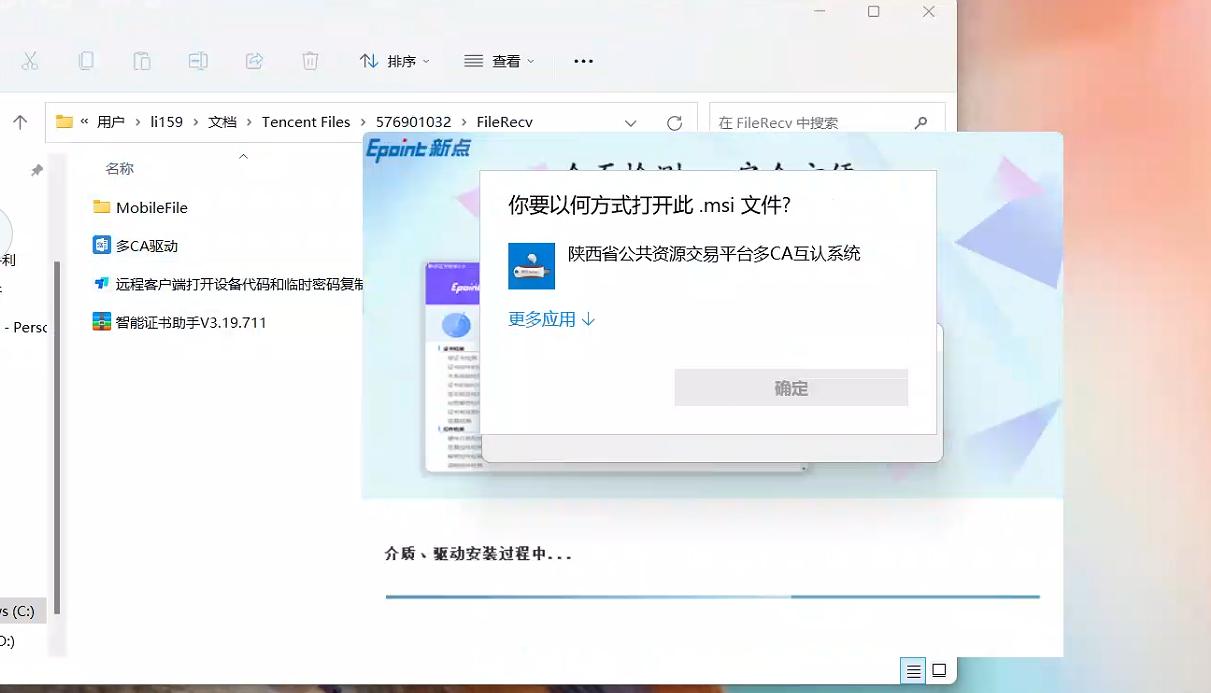Viewport: 1211px width, 693px height.
Task: Switch to details view layout icon
Action: click(912, 671)
